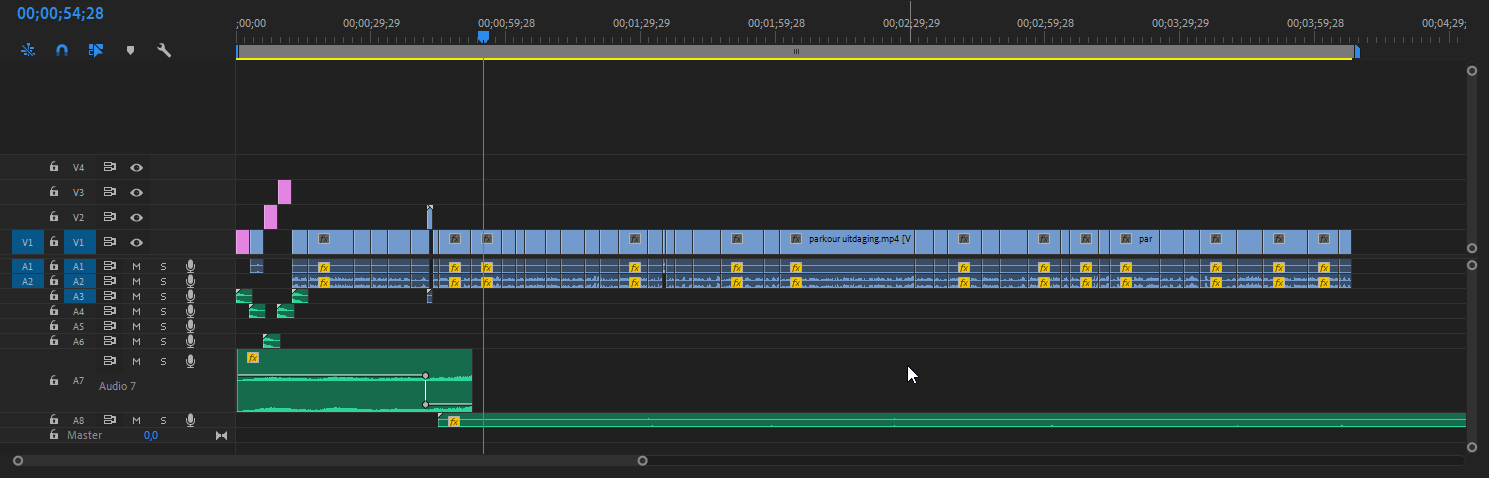Image resolution: width=1489 pixels, height=478 pixels.
Task: Hide track V1 output with eye icon
Action: click(137, 242)
